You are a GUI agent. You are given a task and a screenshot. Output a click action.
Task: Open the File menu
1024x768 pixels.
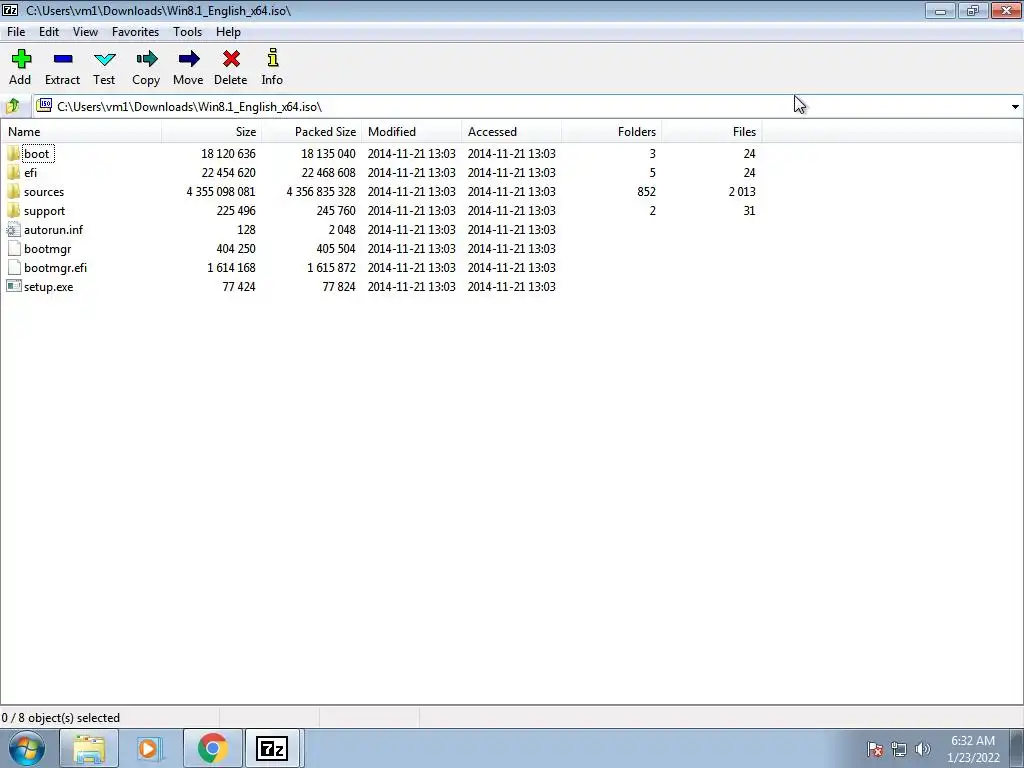coord(16,31)
